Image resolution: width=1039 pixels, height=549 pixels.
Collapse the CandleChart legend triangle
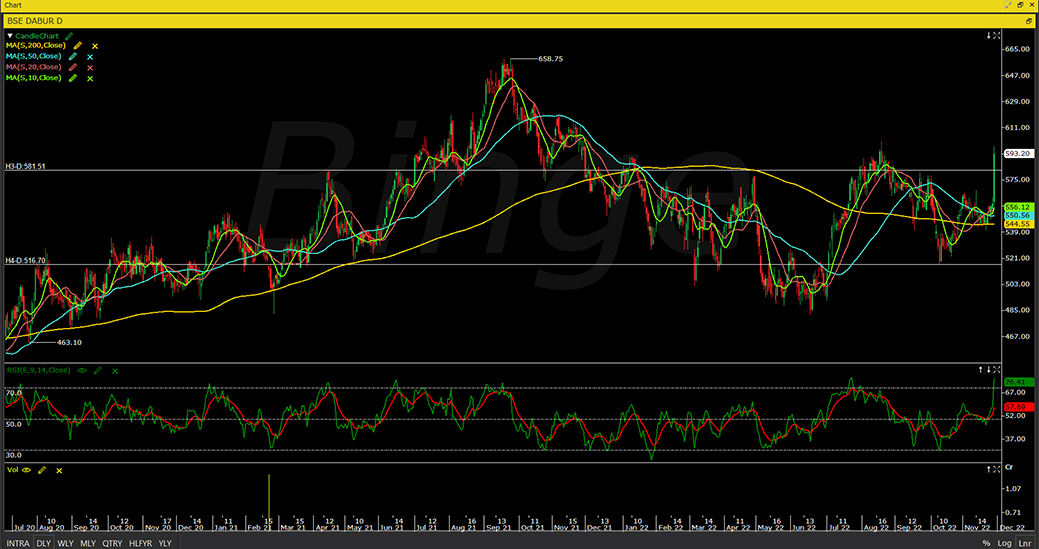coord(10,36)
